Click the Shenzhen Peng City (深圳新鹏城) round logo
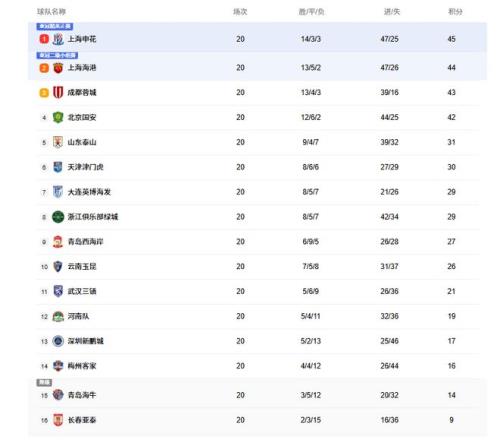Image resolution: width=500 pixels, height=440 pixels. pos(58,341)
